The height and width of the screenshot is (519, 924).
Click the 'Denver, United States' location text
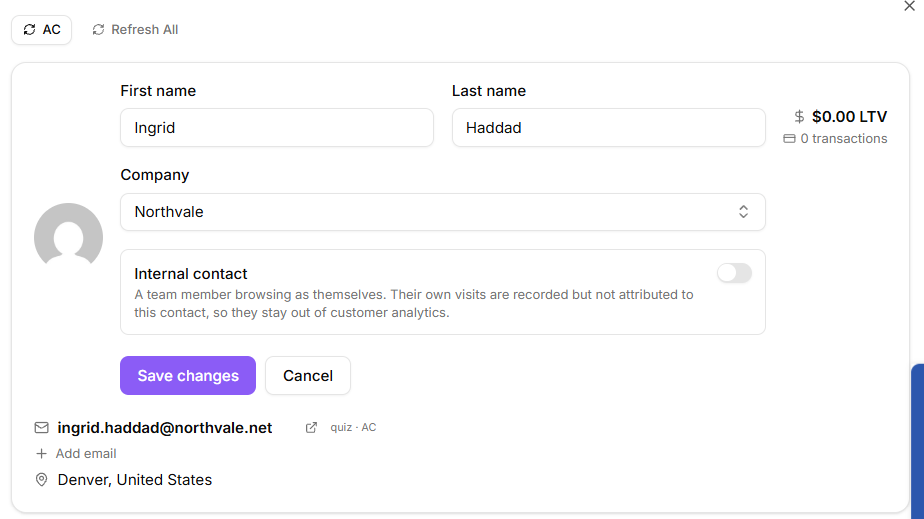click(x=134, y=480)
